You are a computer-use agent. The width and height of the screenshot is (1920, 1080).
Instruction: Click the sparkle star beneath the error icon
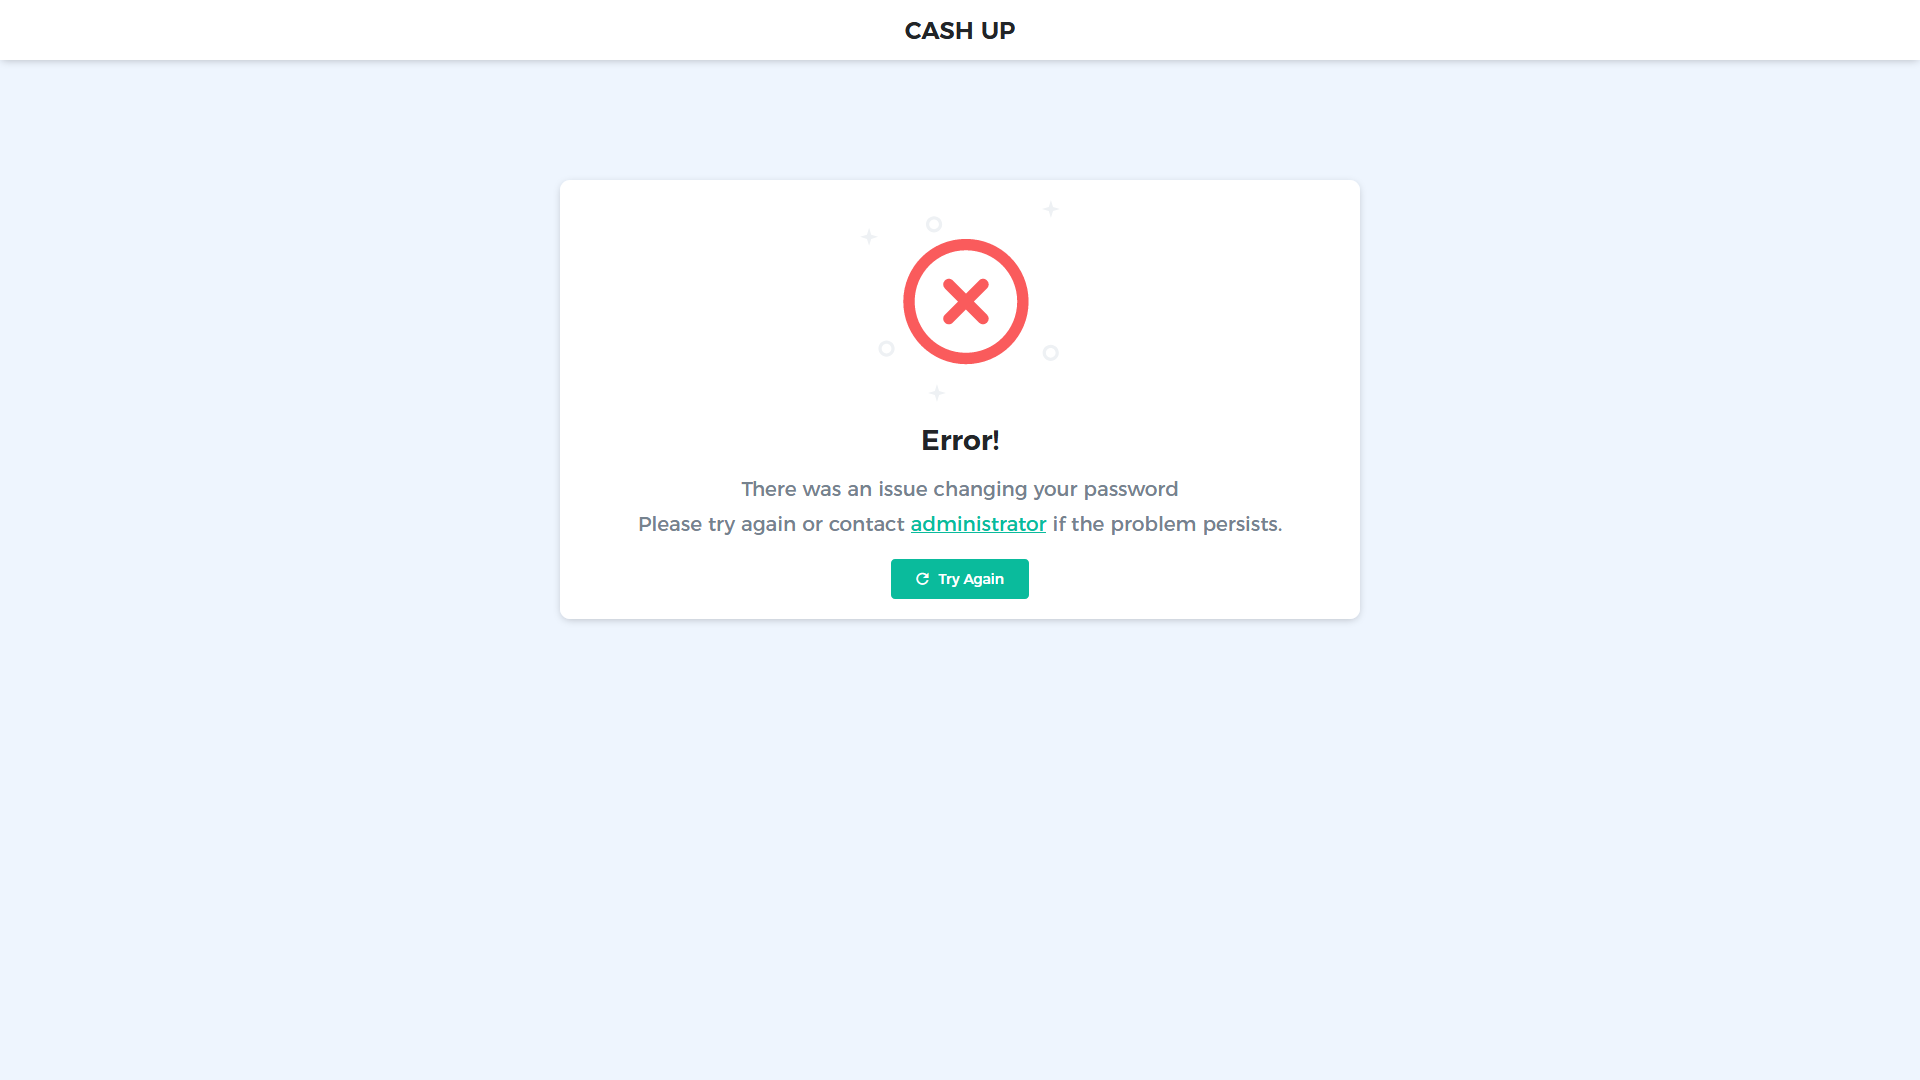936,392
